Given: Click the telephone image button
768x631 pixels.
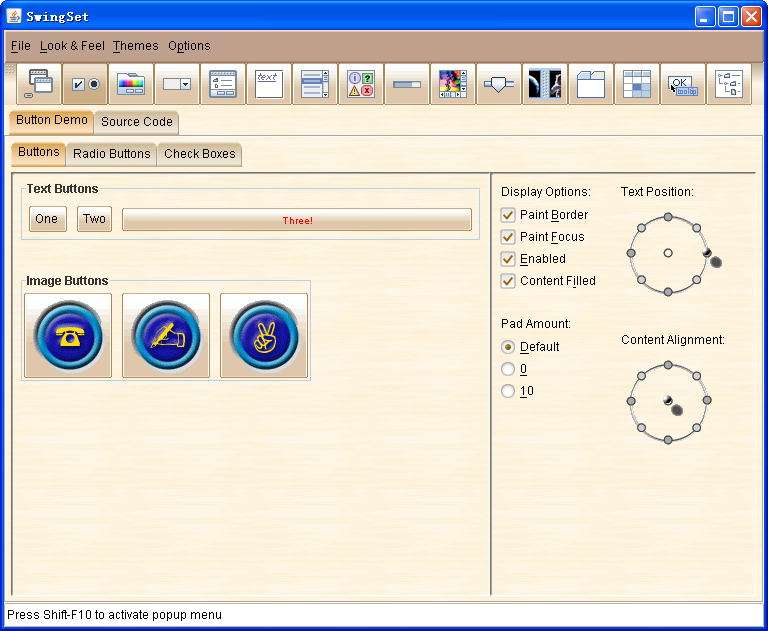Looking at the screenshot, I should coord(68,336).
